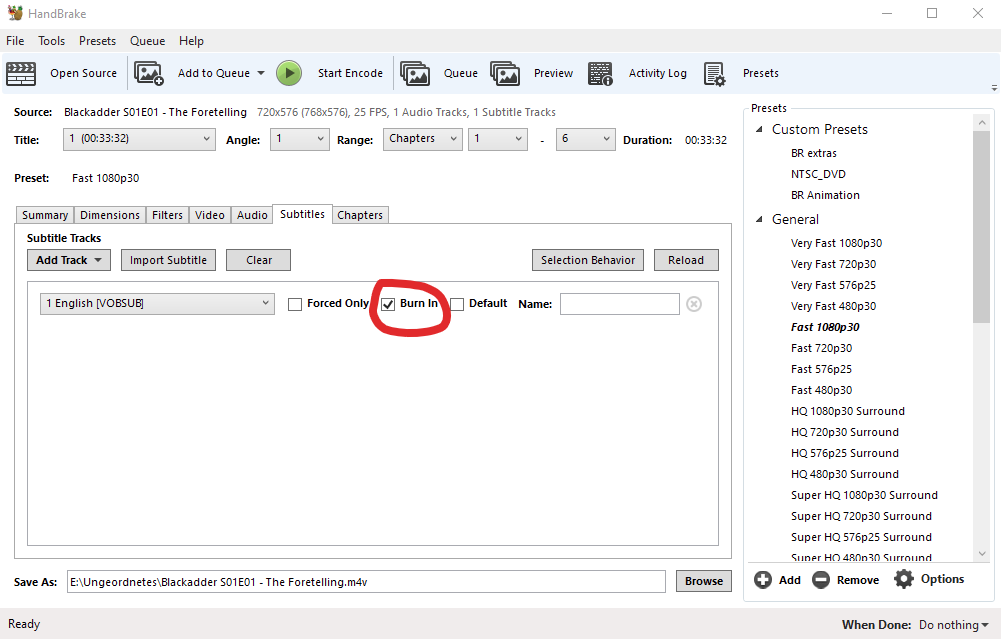Select the BR Animation preset
The height and width of the screenshot is (639, 1001).
pyautogui.click(x=825, y=195)
